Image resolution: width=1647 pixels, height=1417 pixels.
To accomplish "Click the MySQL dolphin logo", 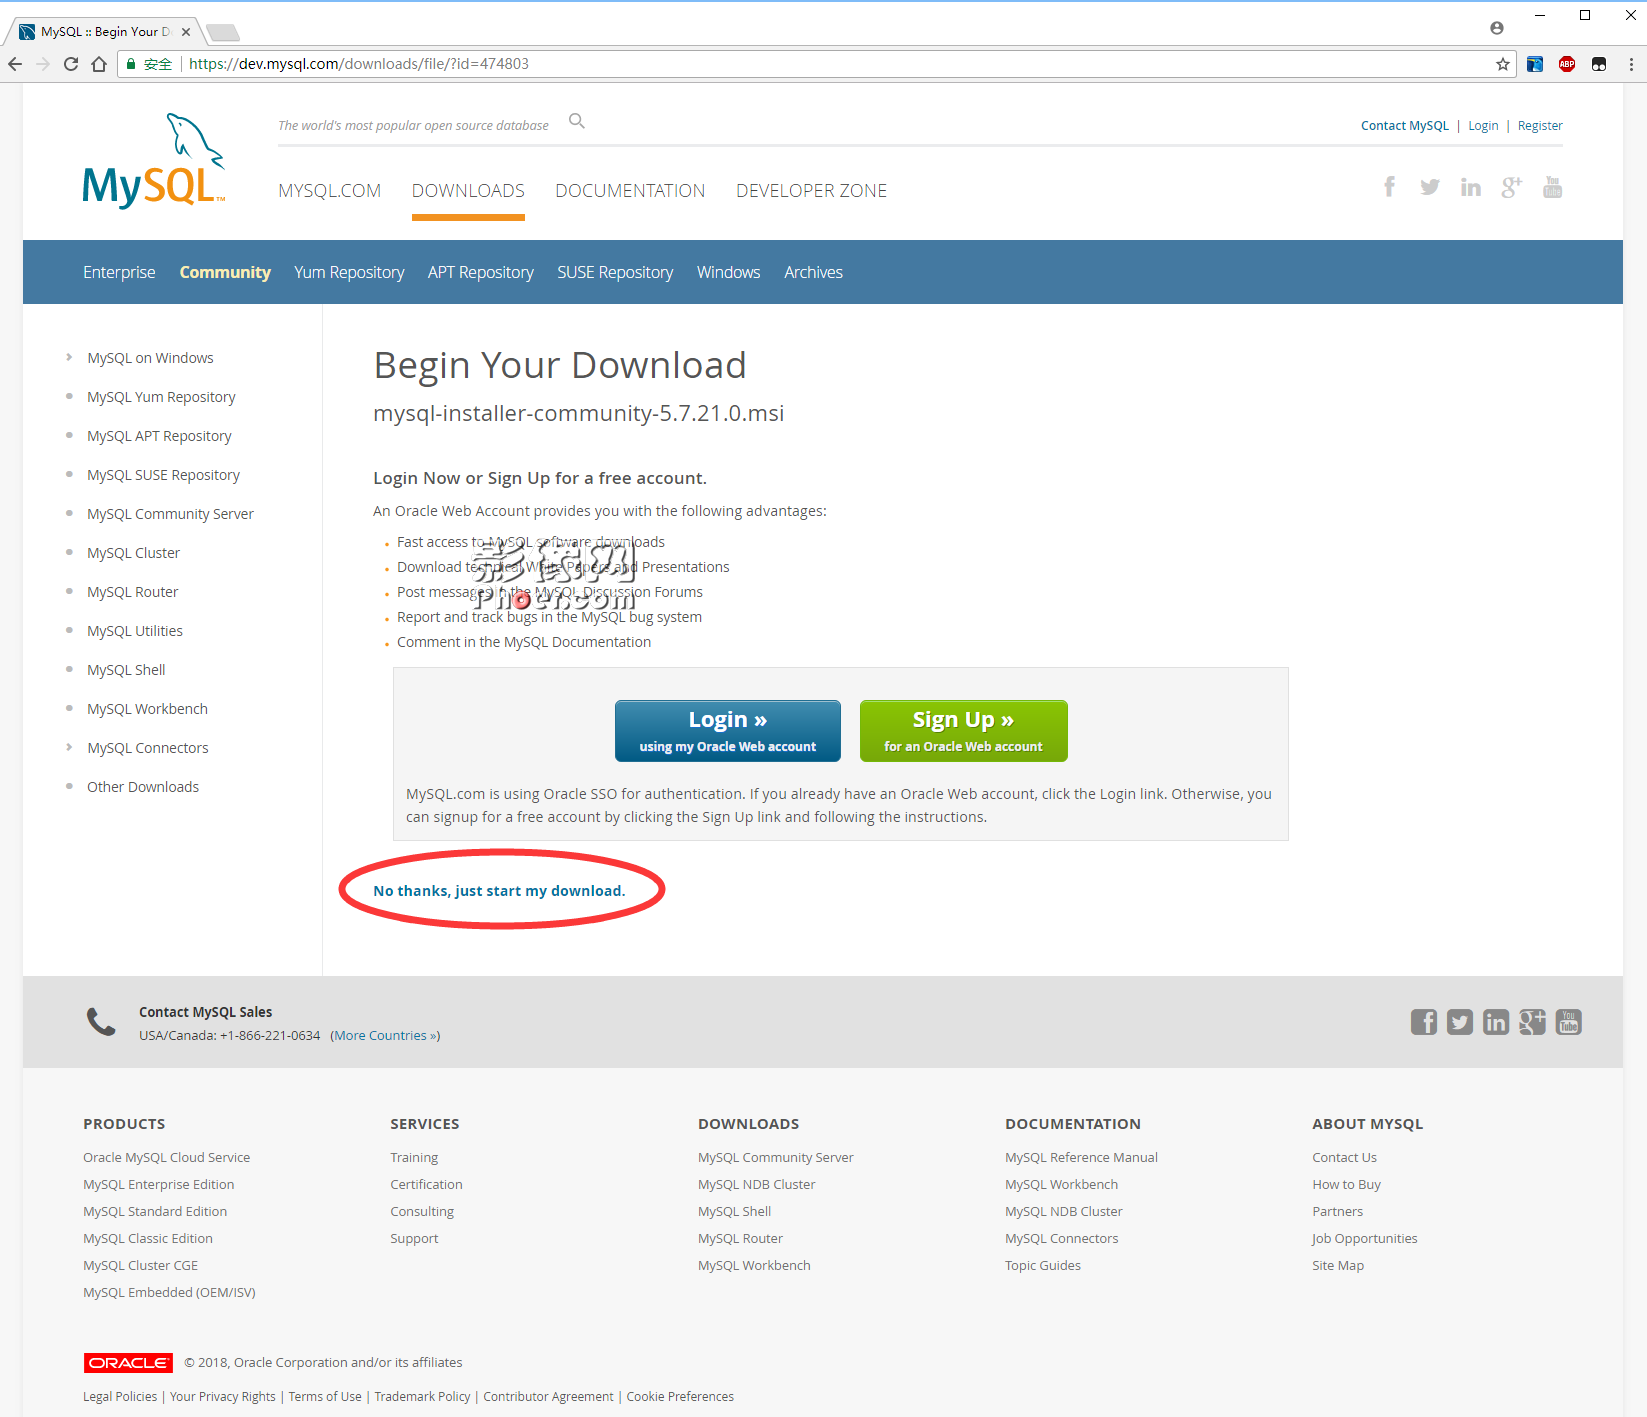I will (x=154, y=161).
